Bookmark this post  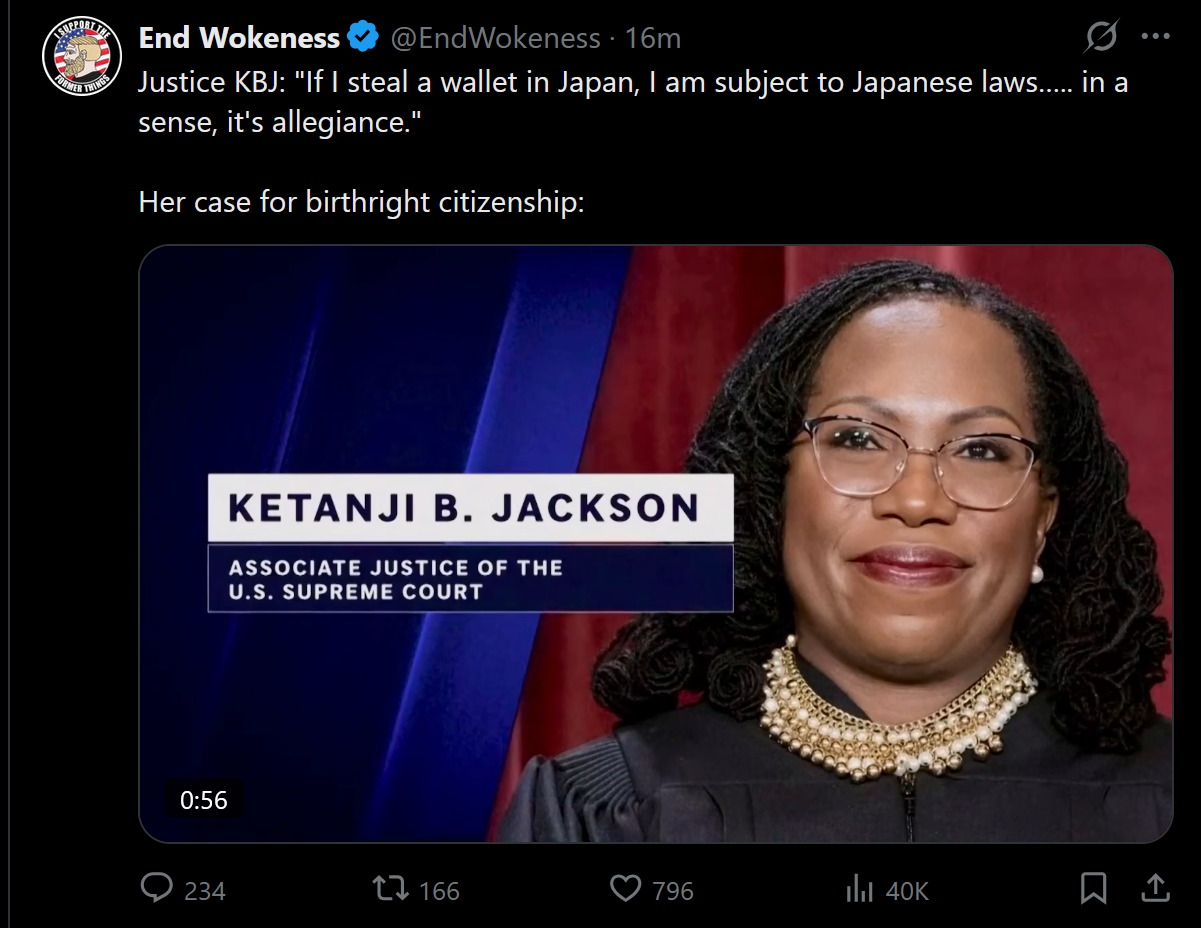coord(1093,888)
